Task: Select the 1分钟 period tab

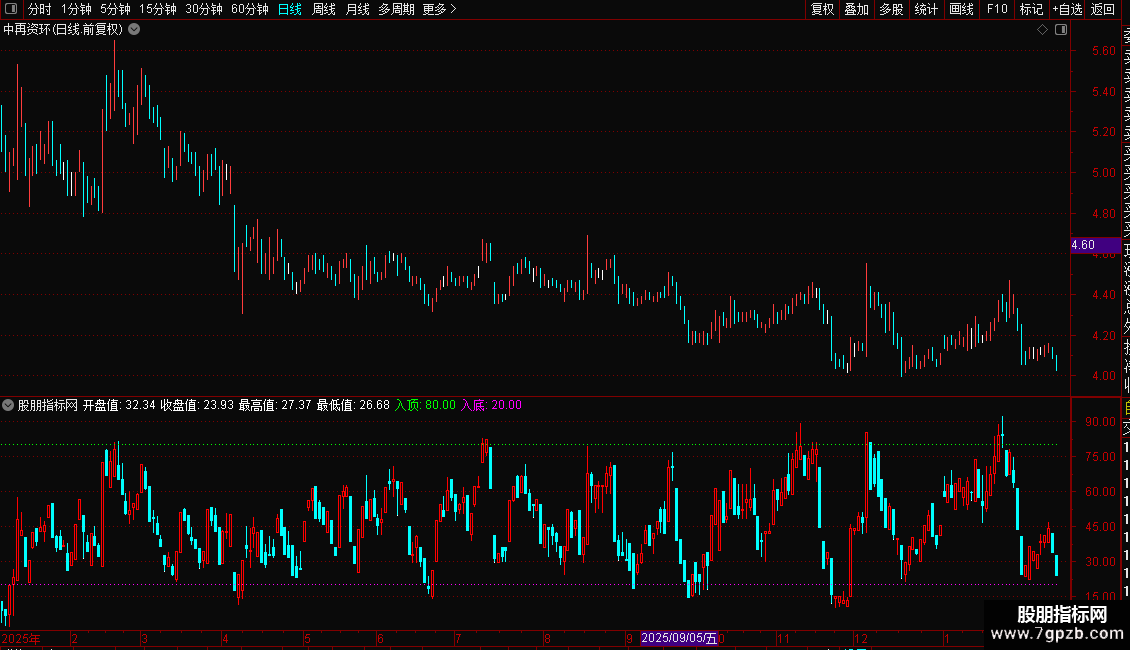Action: click(x=76, y=9)
